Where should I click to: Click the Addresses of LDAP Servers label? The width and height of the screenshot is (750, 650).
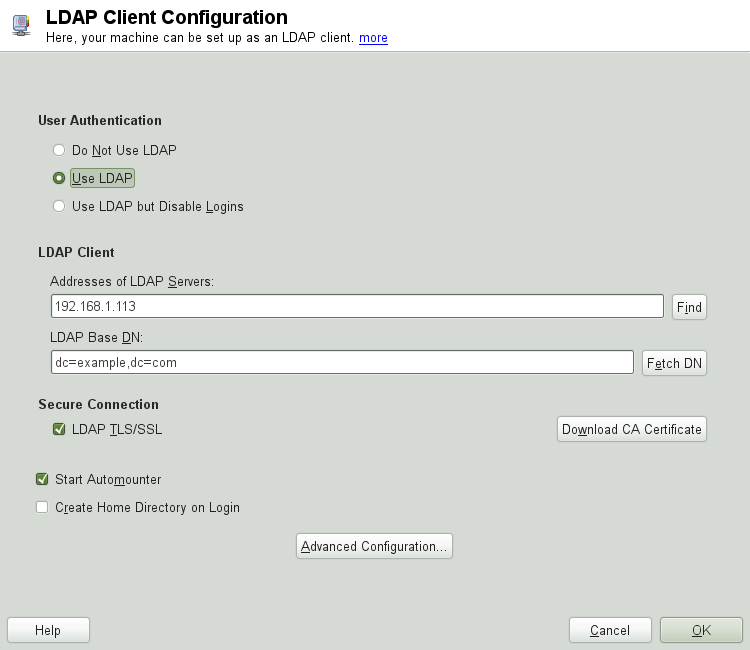pyautogui.click(x=132, y=281)
